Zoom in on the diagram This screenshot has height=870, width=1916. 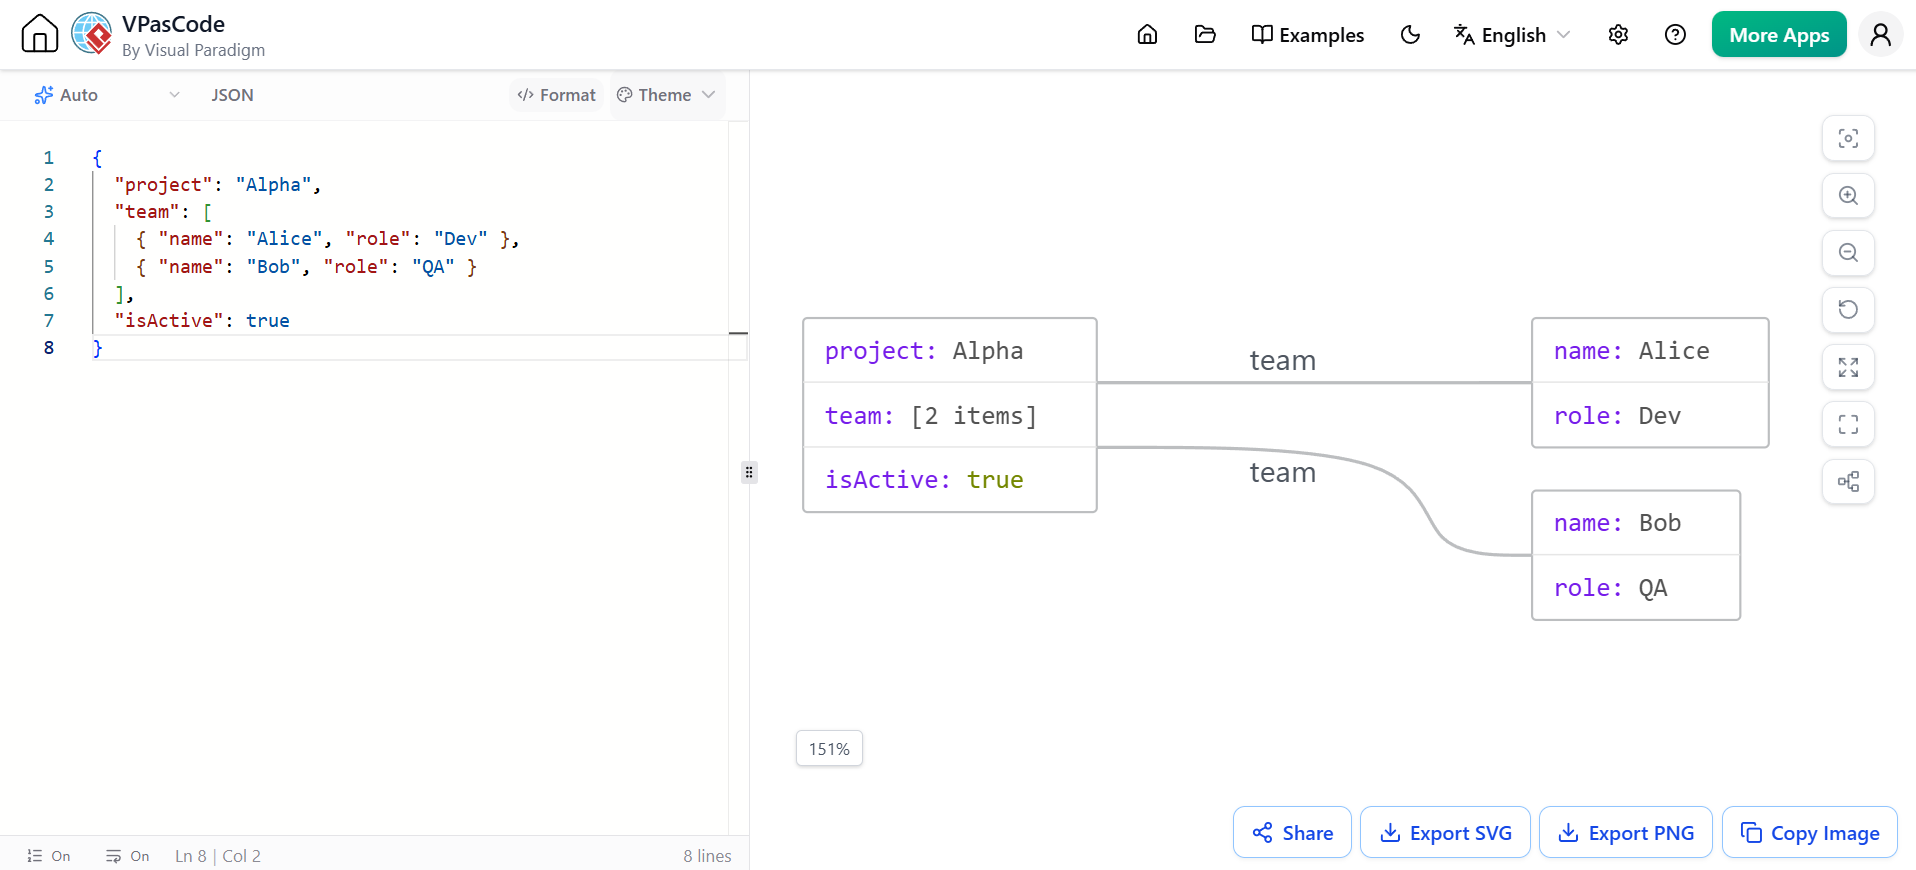(1848, 195)
